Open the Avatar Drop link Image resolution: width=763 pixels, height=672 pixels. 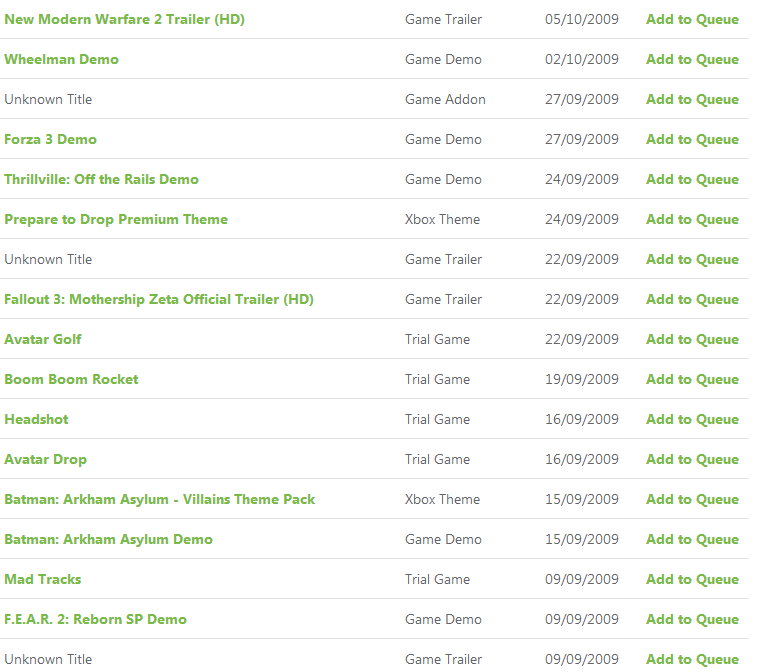click(x=45, y=459)
